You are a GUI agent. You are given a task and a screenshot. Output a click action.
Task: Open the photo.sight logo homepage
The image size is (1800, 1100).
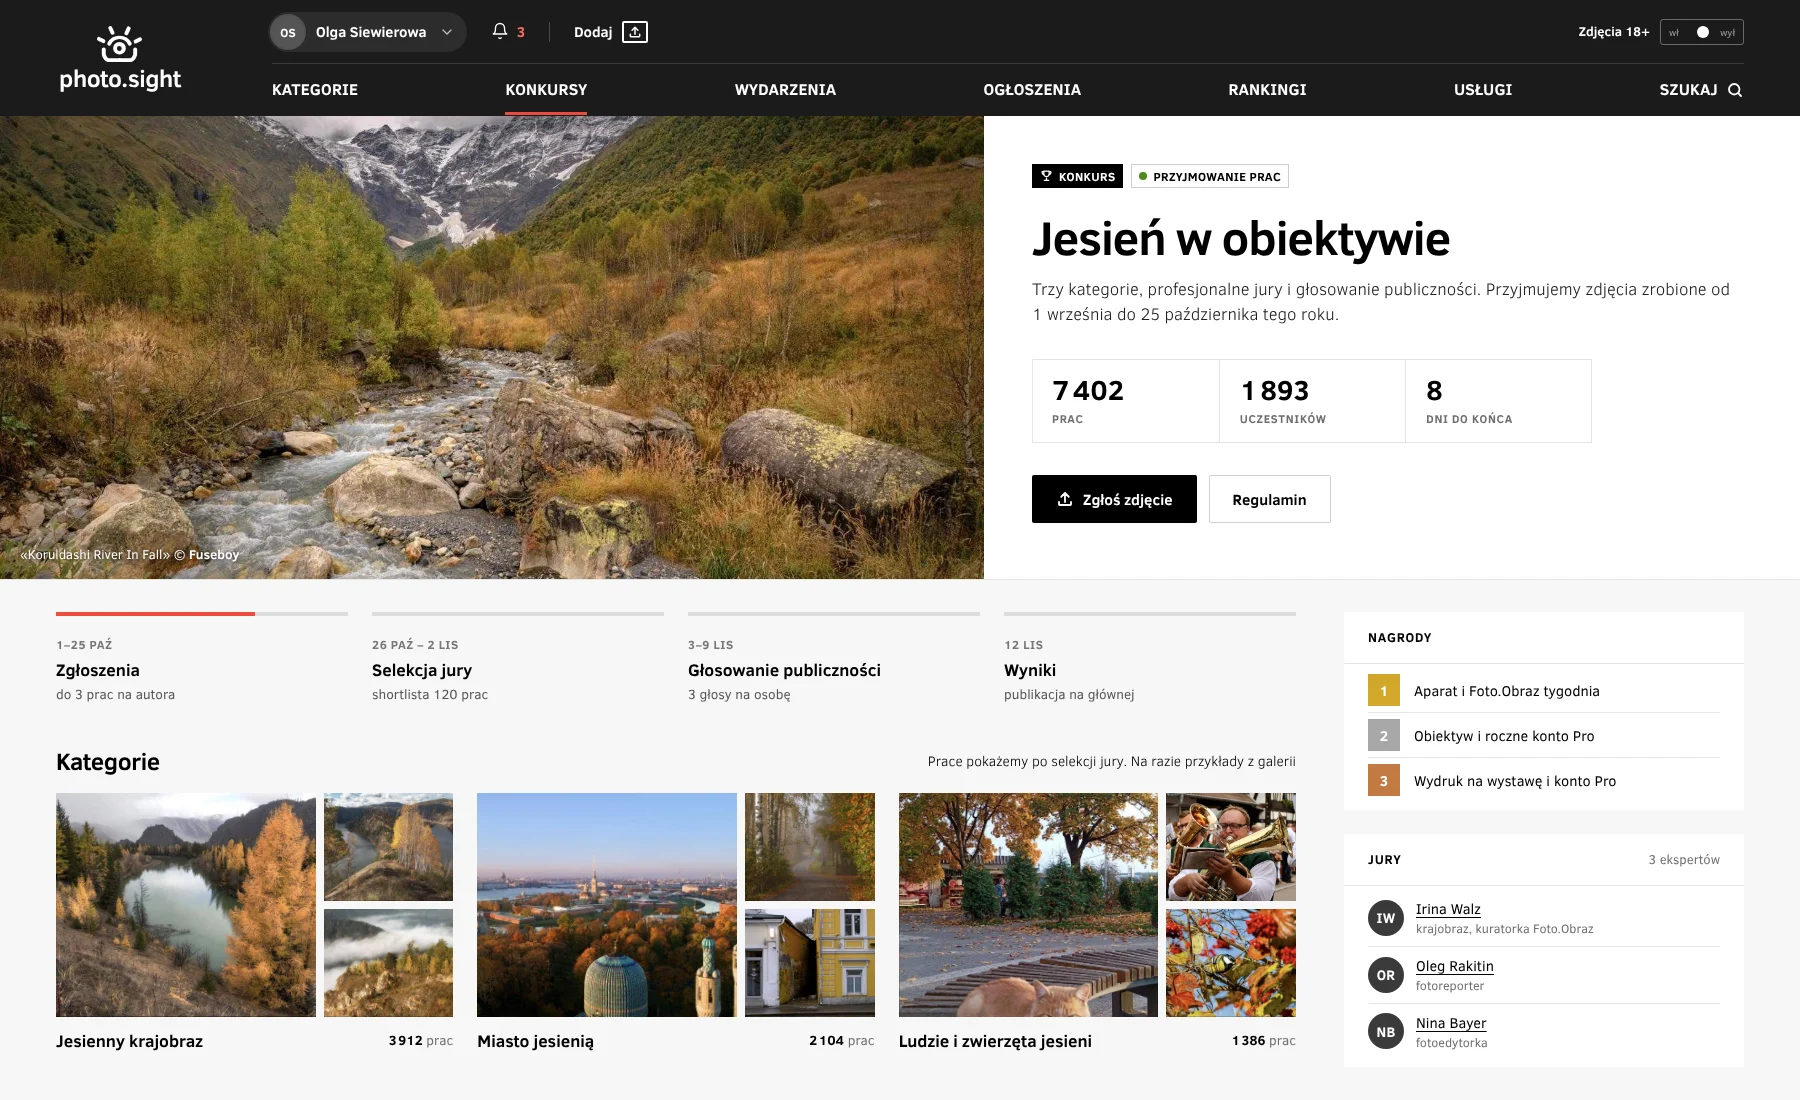[120, 58]
